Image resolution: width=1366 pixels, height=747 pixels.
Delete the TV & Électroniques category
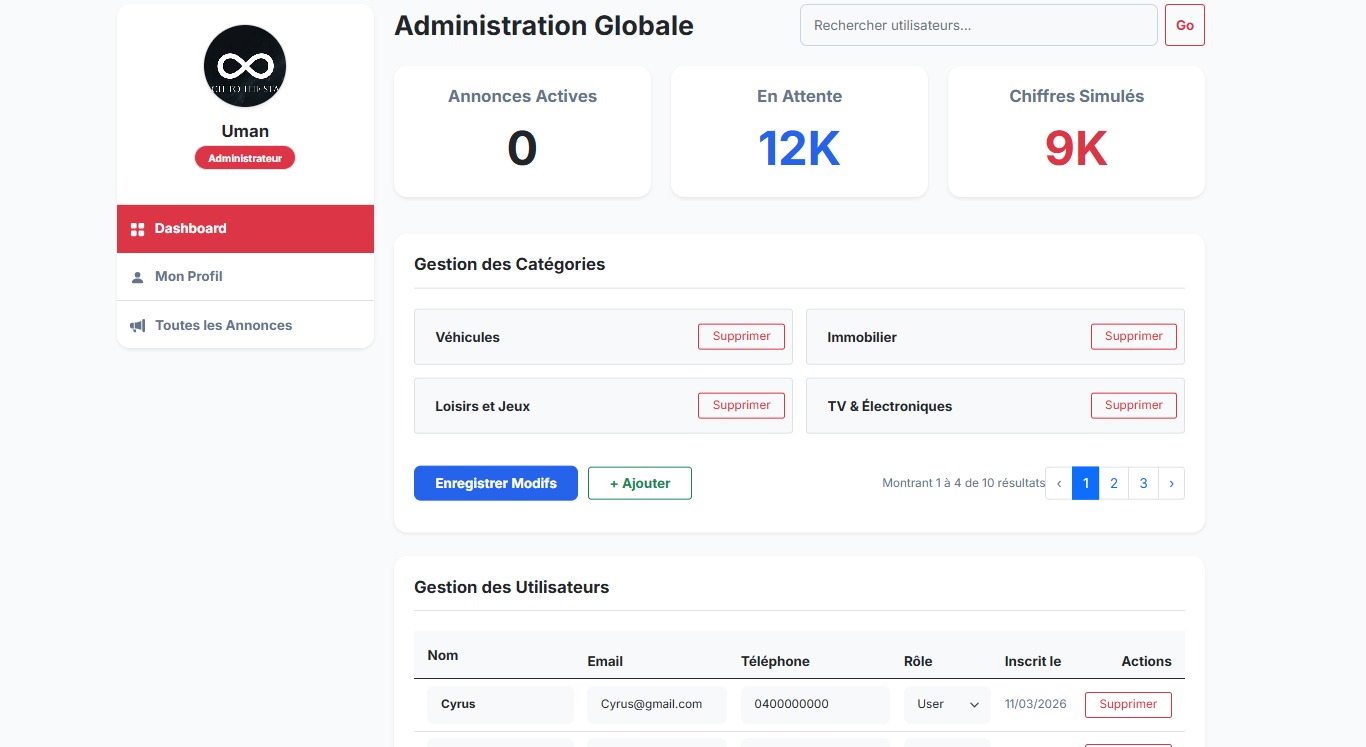(x=1133, y=406)
